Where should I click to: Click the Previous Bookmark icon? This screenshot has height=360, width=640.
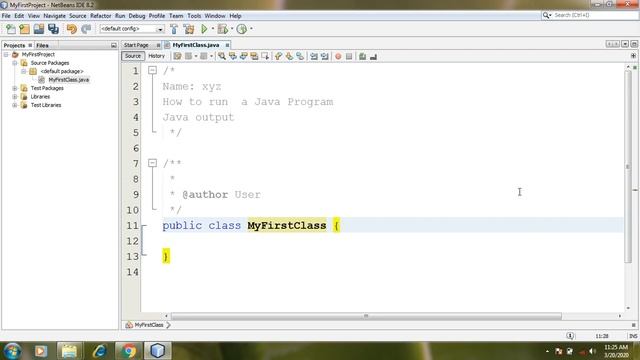coord(278,56)
